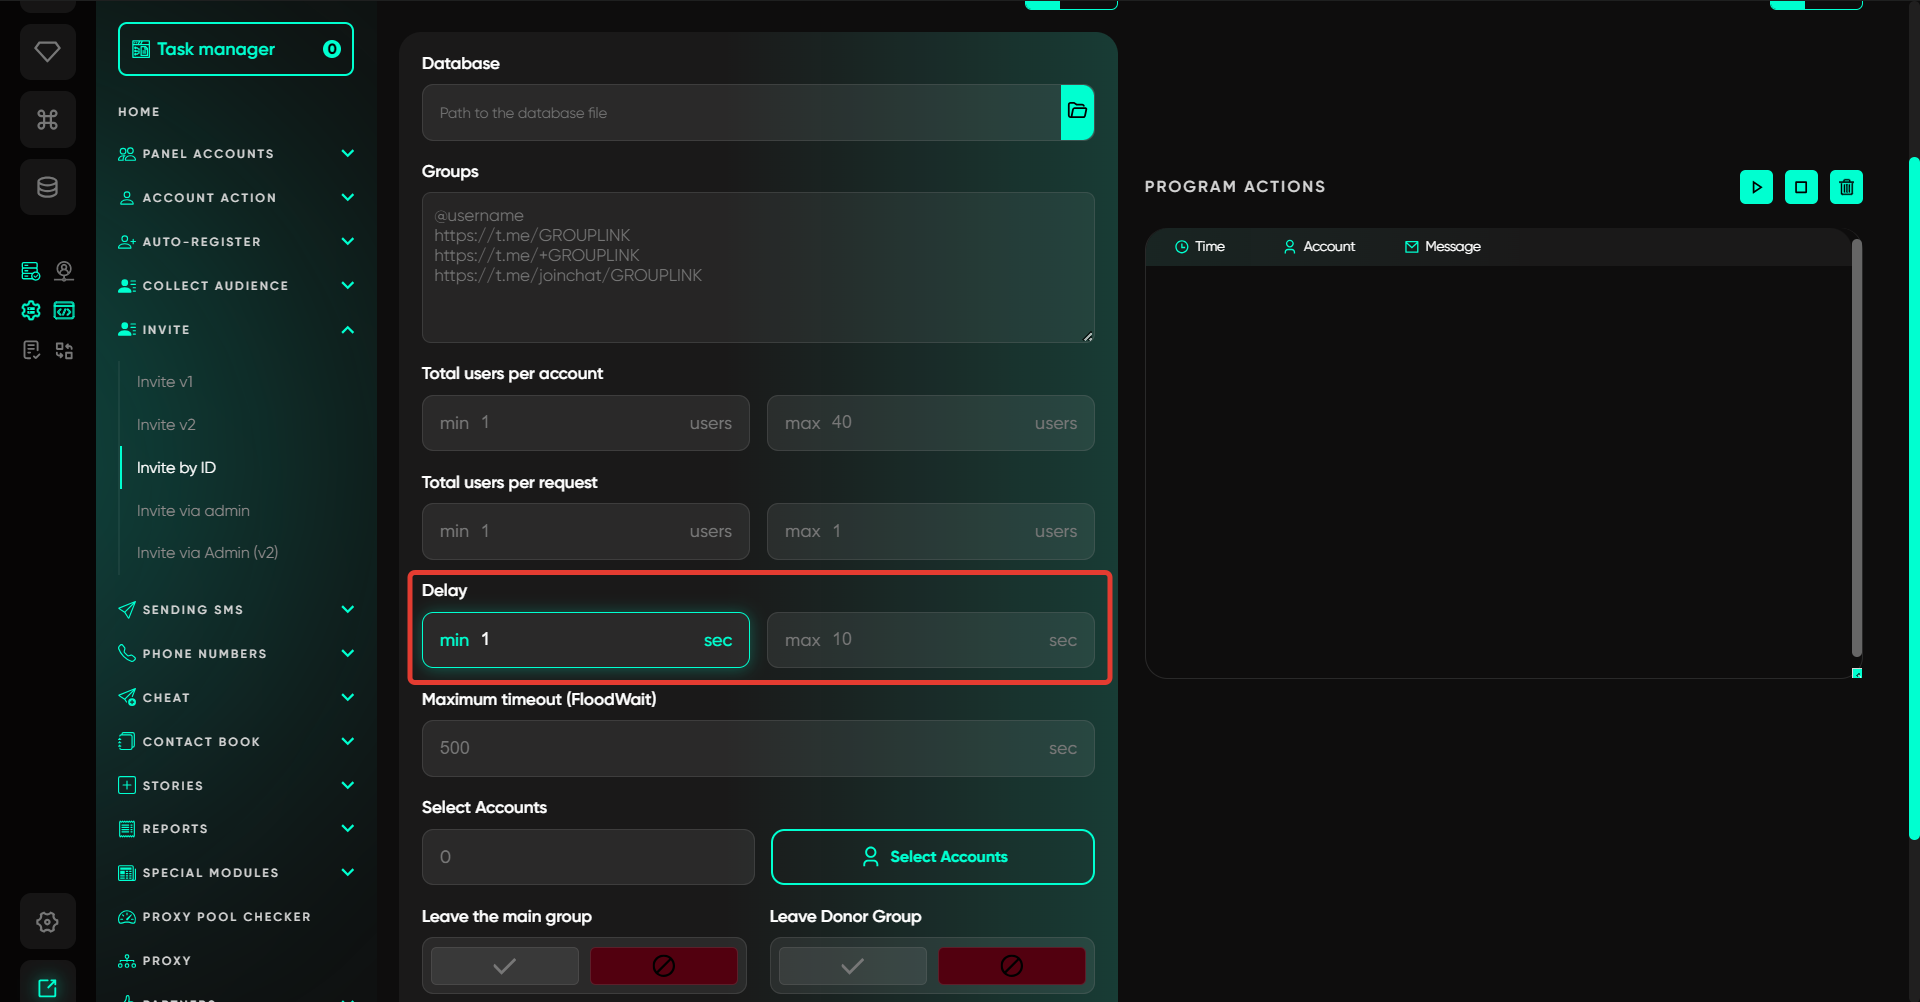Enable Leave the main group checkmark
Screen dimensions: 1920x1002
[x=505, y=966]
